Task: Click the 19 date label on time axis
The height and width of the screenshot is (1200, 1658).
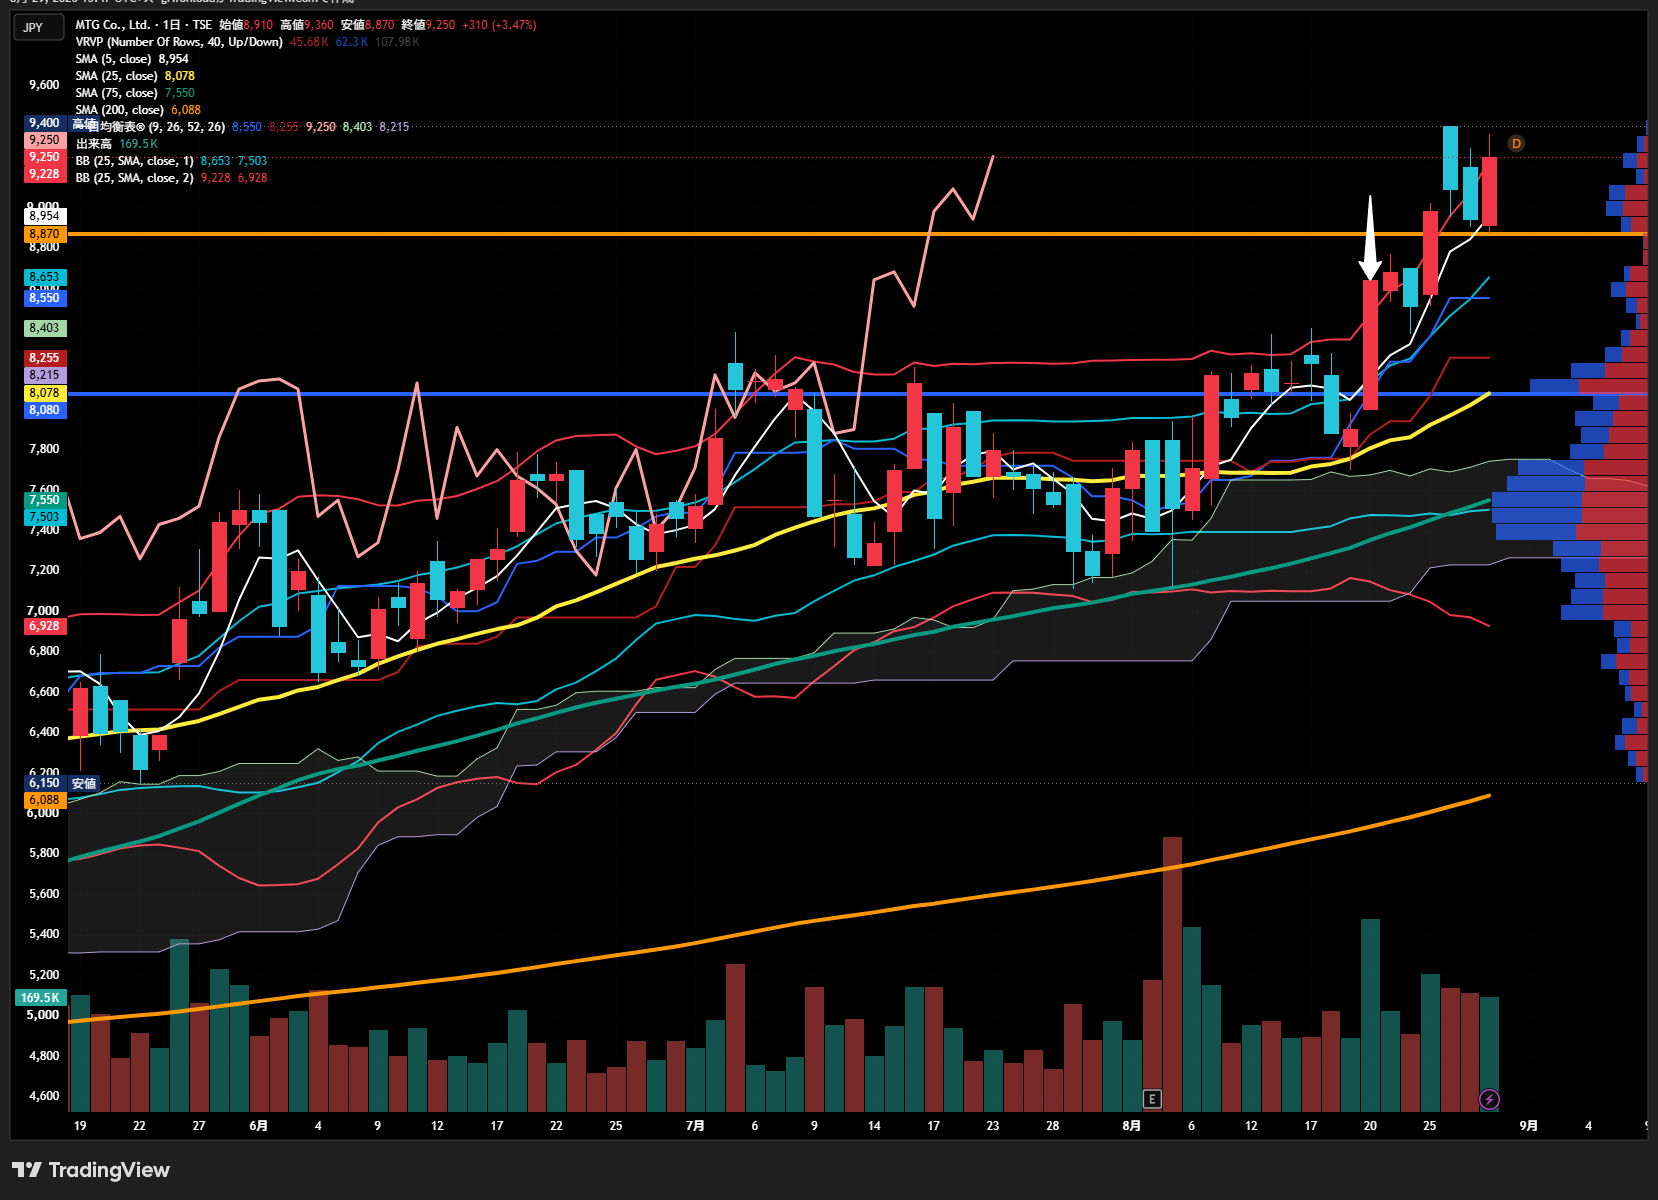Action: 80,1126
